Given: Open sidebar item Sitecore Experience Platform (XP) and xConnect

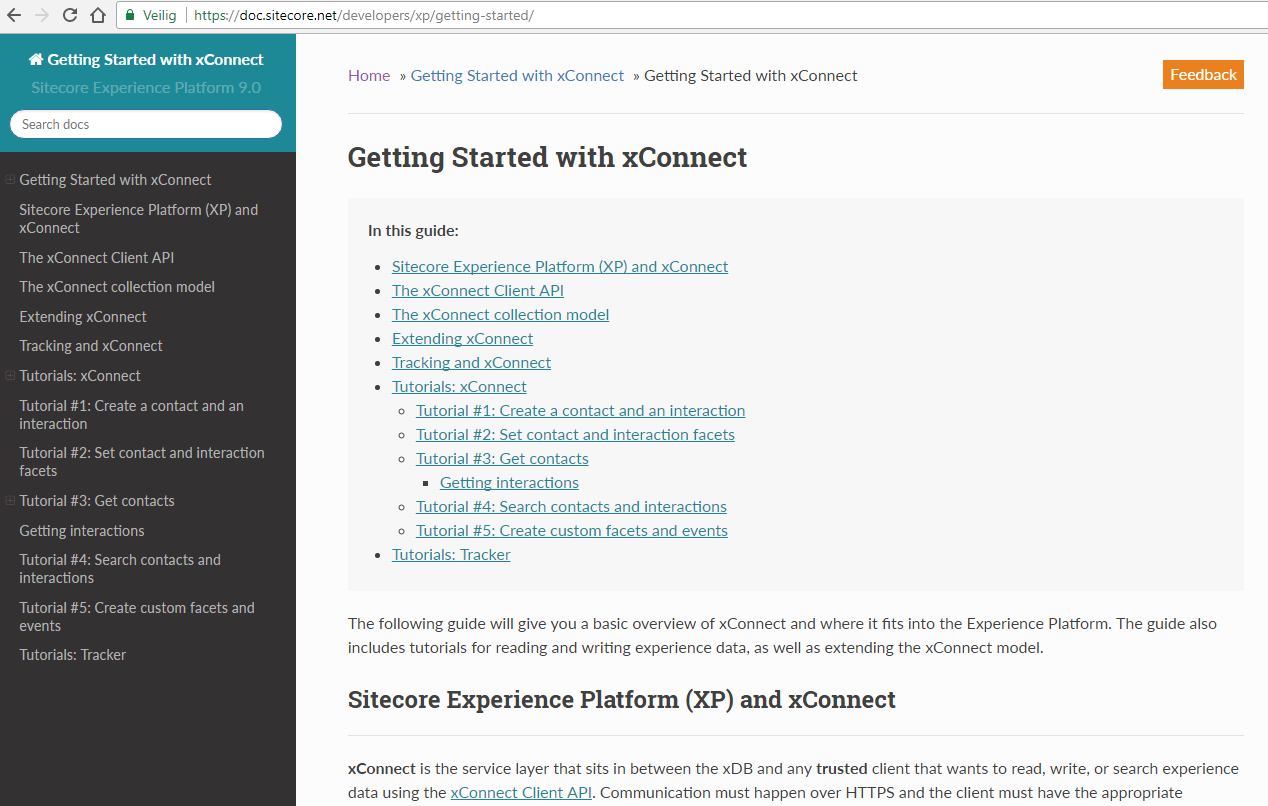Looking at the screenshot, I should [x=139, y=219].
